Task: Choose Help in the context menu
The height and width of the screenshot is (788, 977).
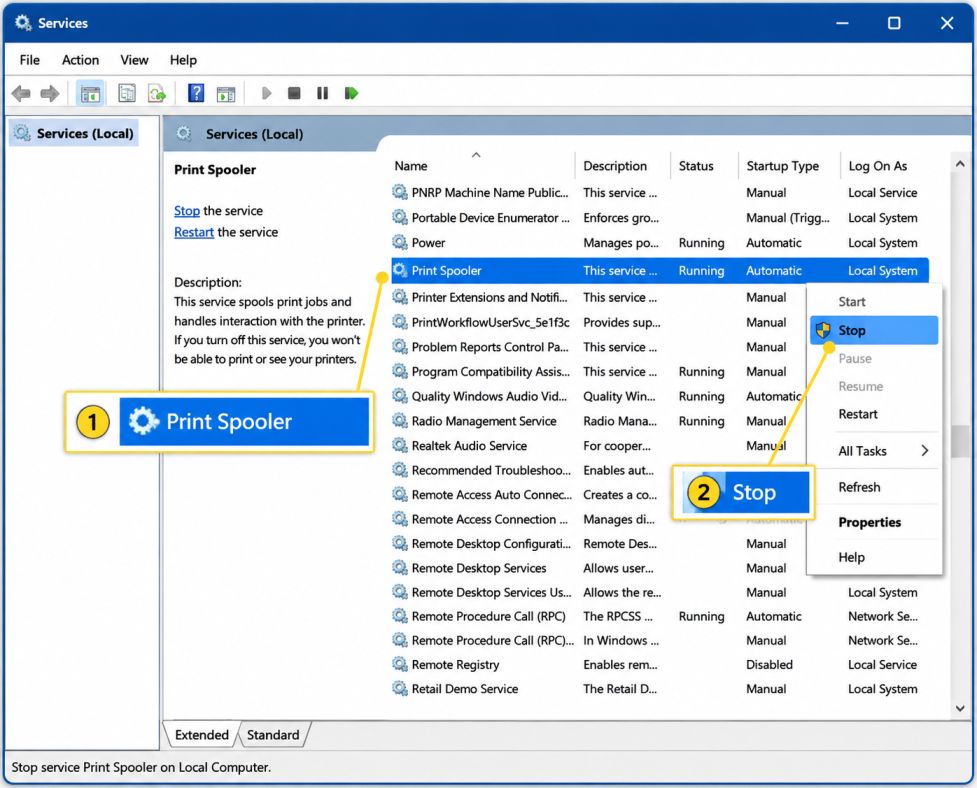Action: tap(874, 557)
